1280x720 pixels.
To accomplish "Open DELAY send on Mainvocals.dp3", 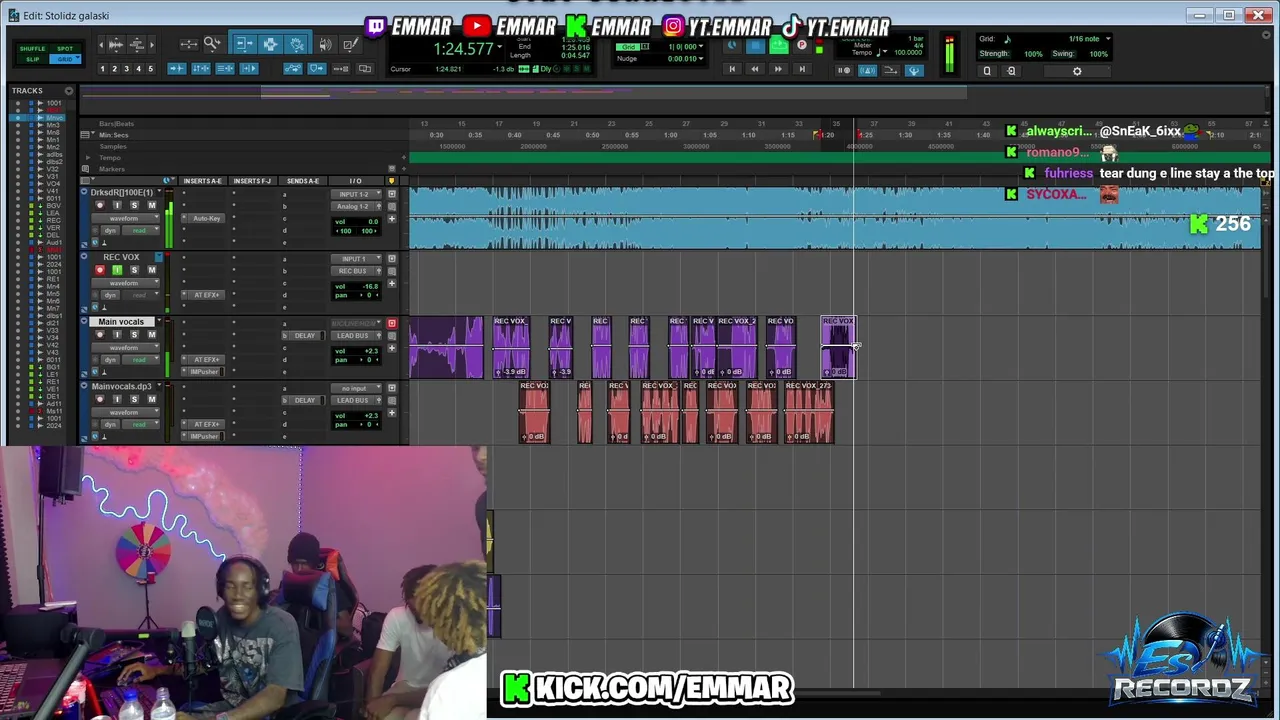I will point(303,400).
